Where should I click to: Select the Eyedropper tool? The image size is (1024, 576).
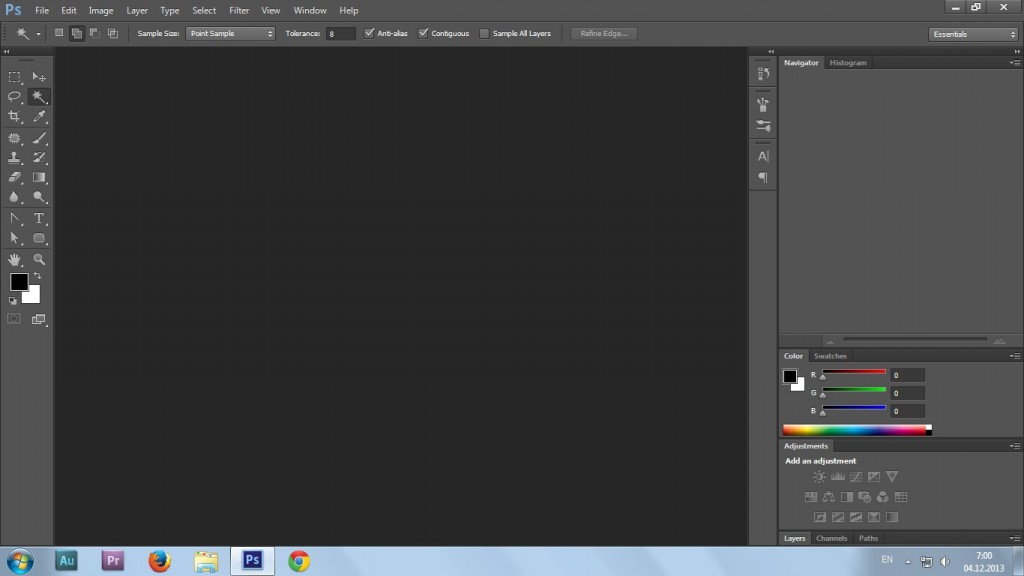pyautogui.click(x=39, y=117)
